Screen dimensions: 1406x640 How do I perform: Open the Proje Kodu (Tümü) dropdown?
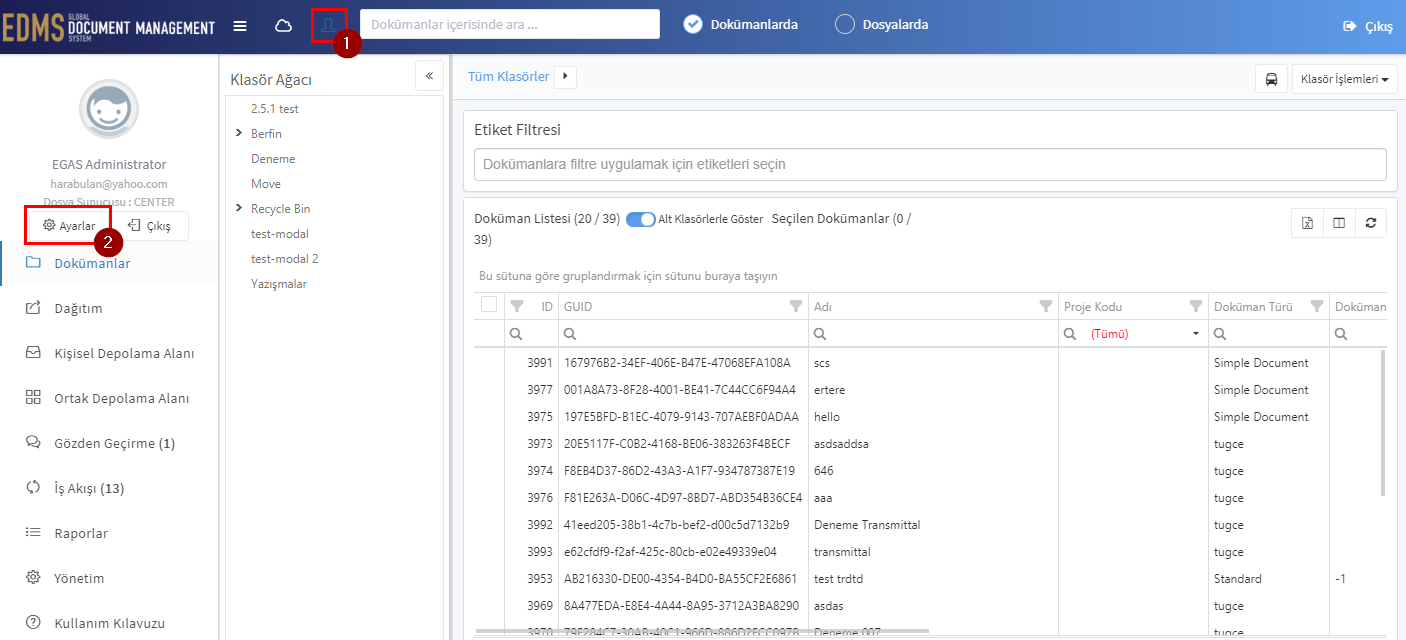pyautogui.click(x=1195, y=334)
